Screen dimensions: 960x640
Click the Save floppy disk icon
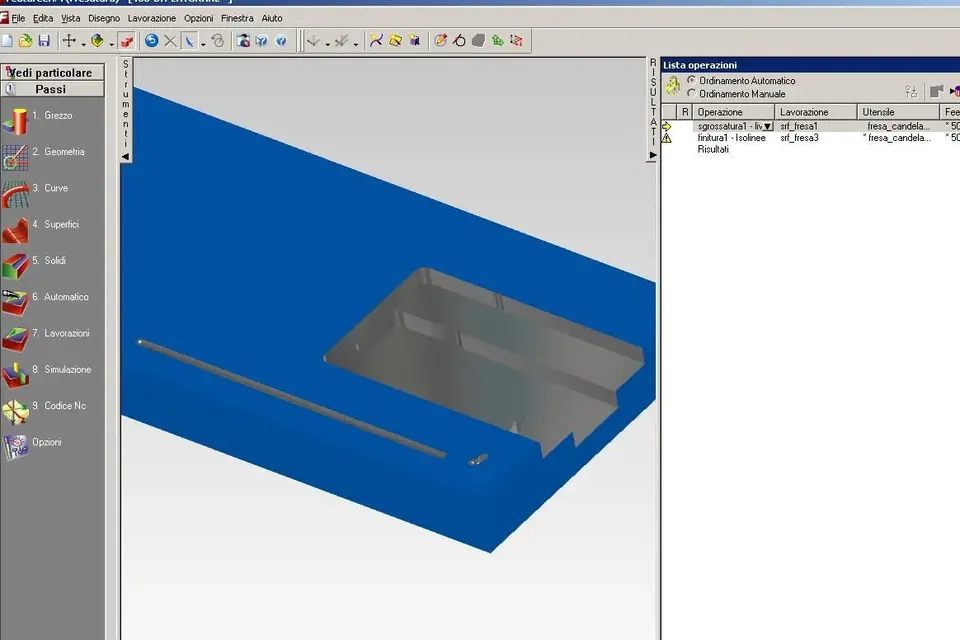click(x=44, y=41)
